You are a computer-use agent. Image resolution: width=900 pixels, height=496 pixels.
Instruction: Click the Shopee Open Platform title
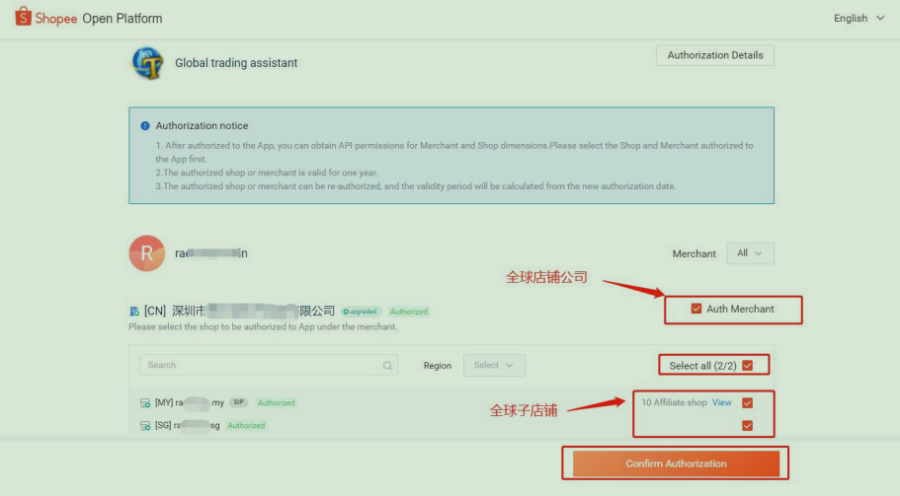point(98,18)
